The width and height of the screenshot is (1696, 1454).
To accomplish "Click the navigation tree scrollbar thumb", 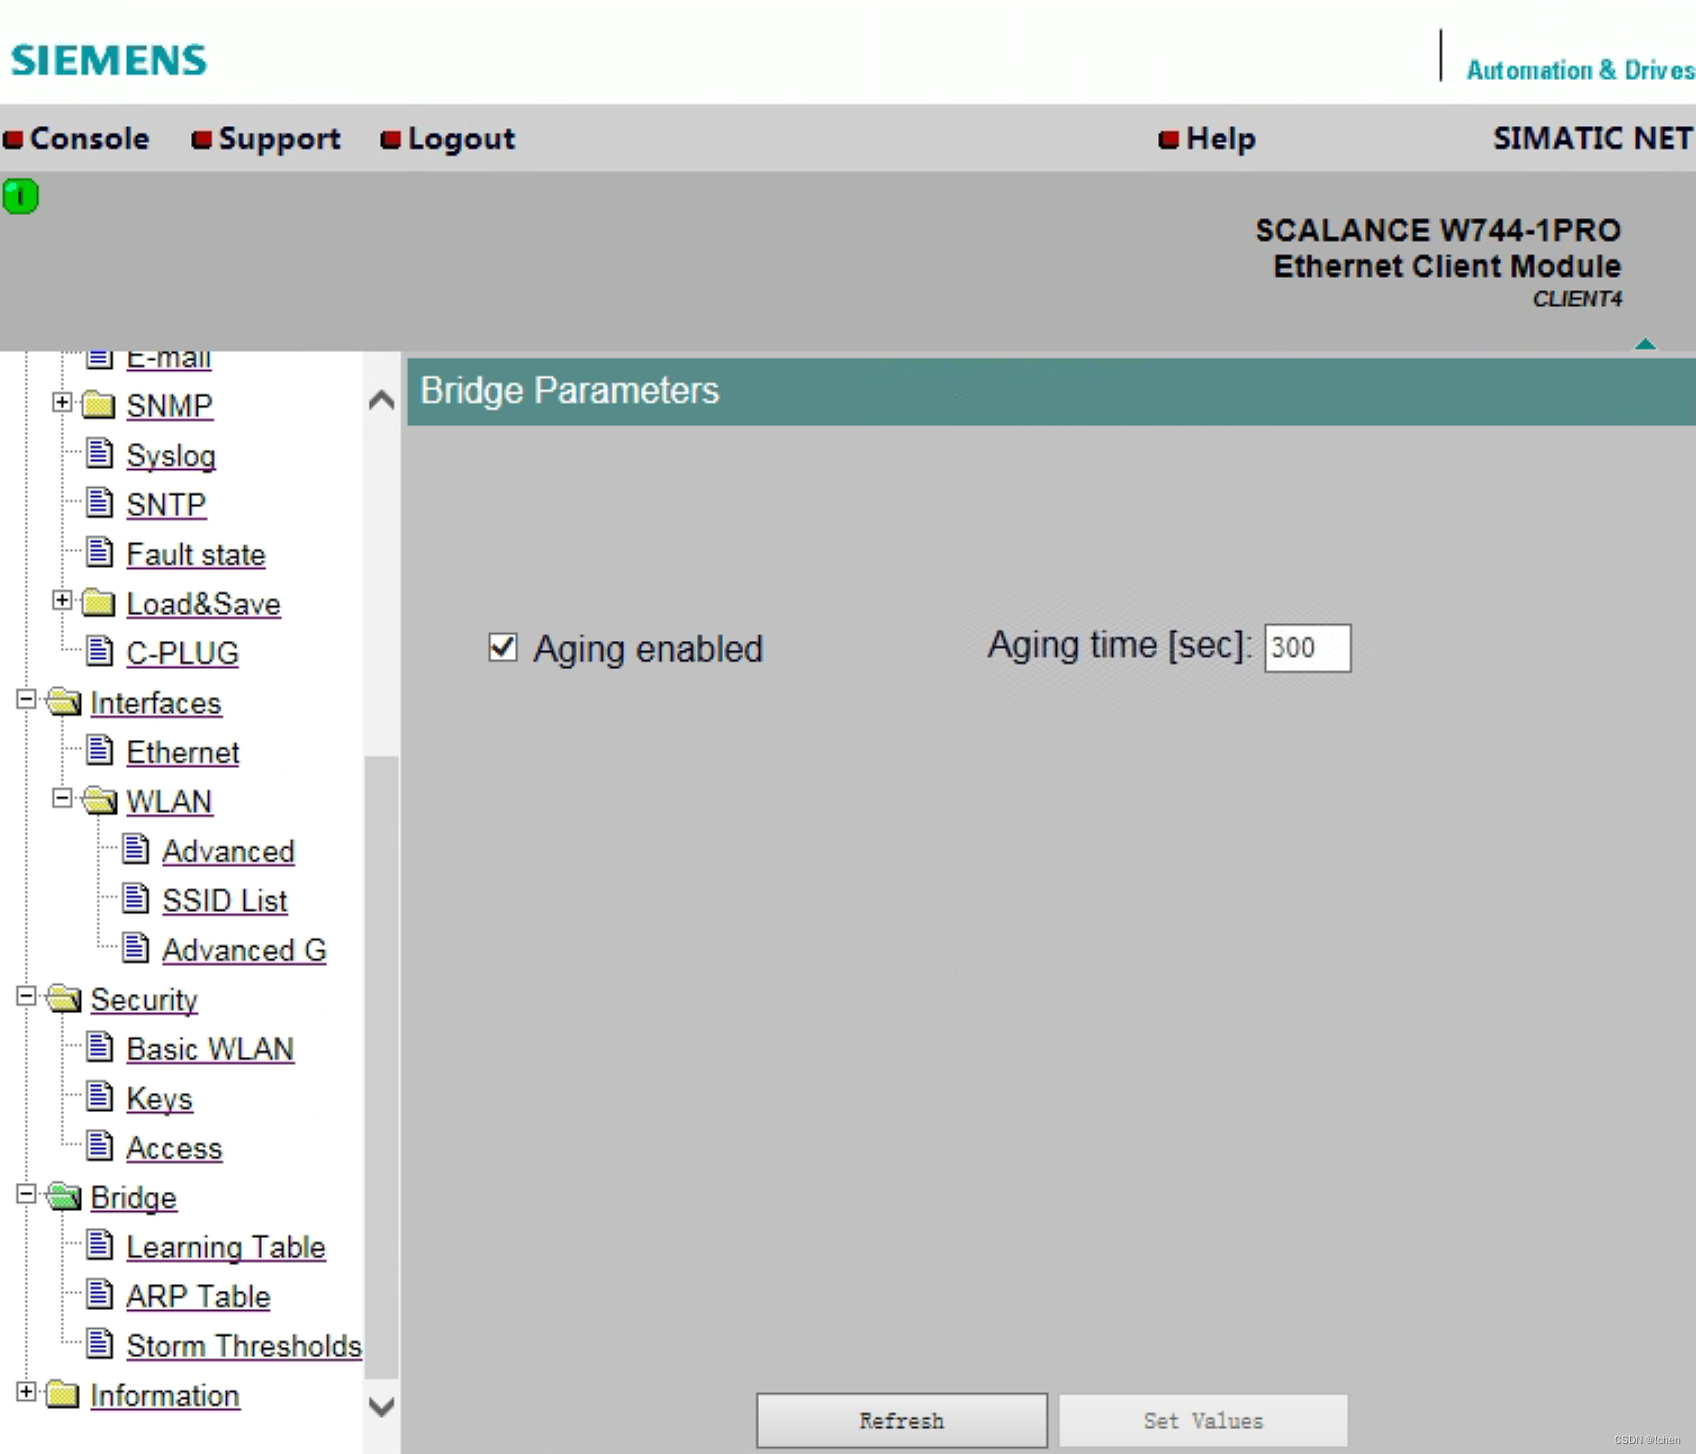I will point(381,1065).
